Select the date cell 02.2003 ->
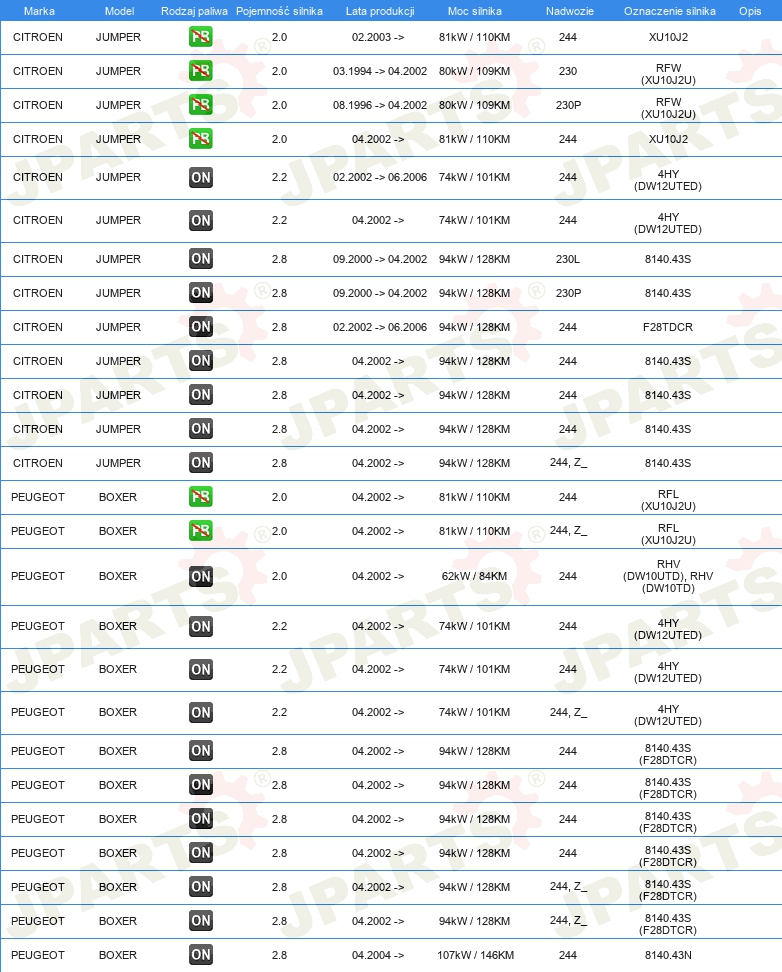The image size is (782, 972). coord(378,37)
